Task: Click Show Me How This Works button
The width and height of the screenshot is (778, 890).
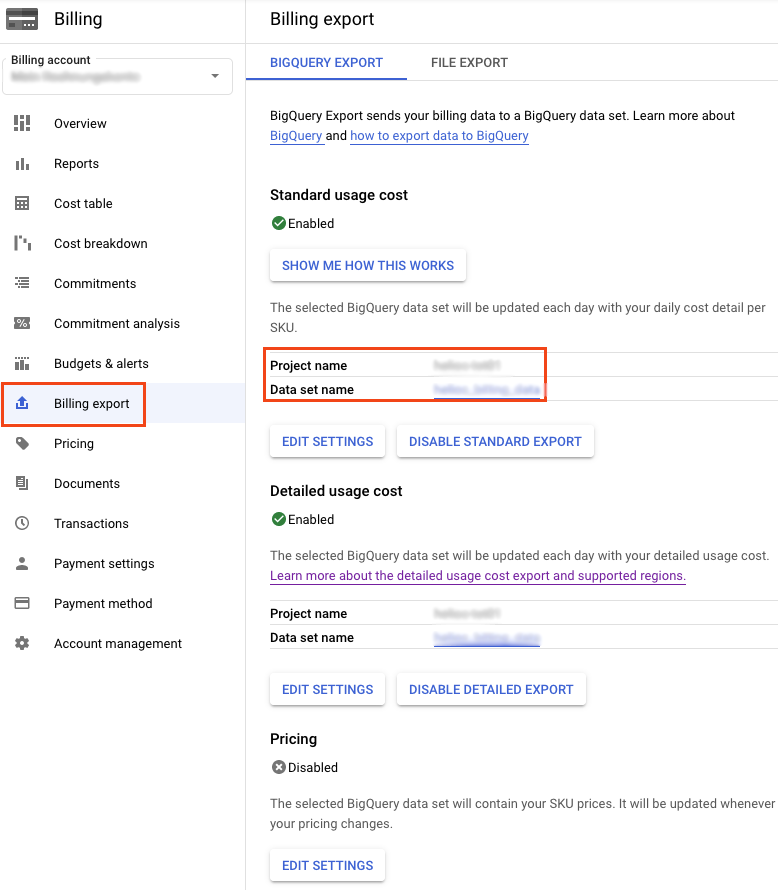Action: click(x=368, y=265)
